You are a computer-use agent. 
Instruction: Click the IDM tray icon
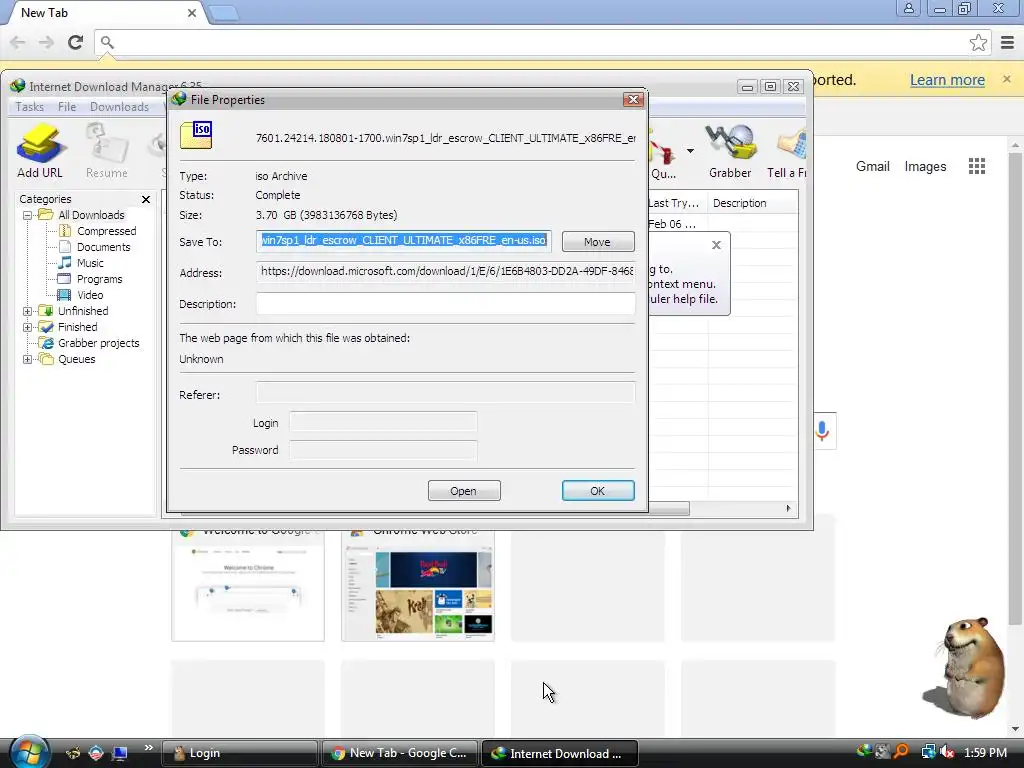click(x=863, y=752)
